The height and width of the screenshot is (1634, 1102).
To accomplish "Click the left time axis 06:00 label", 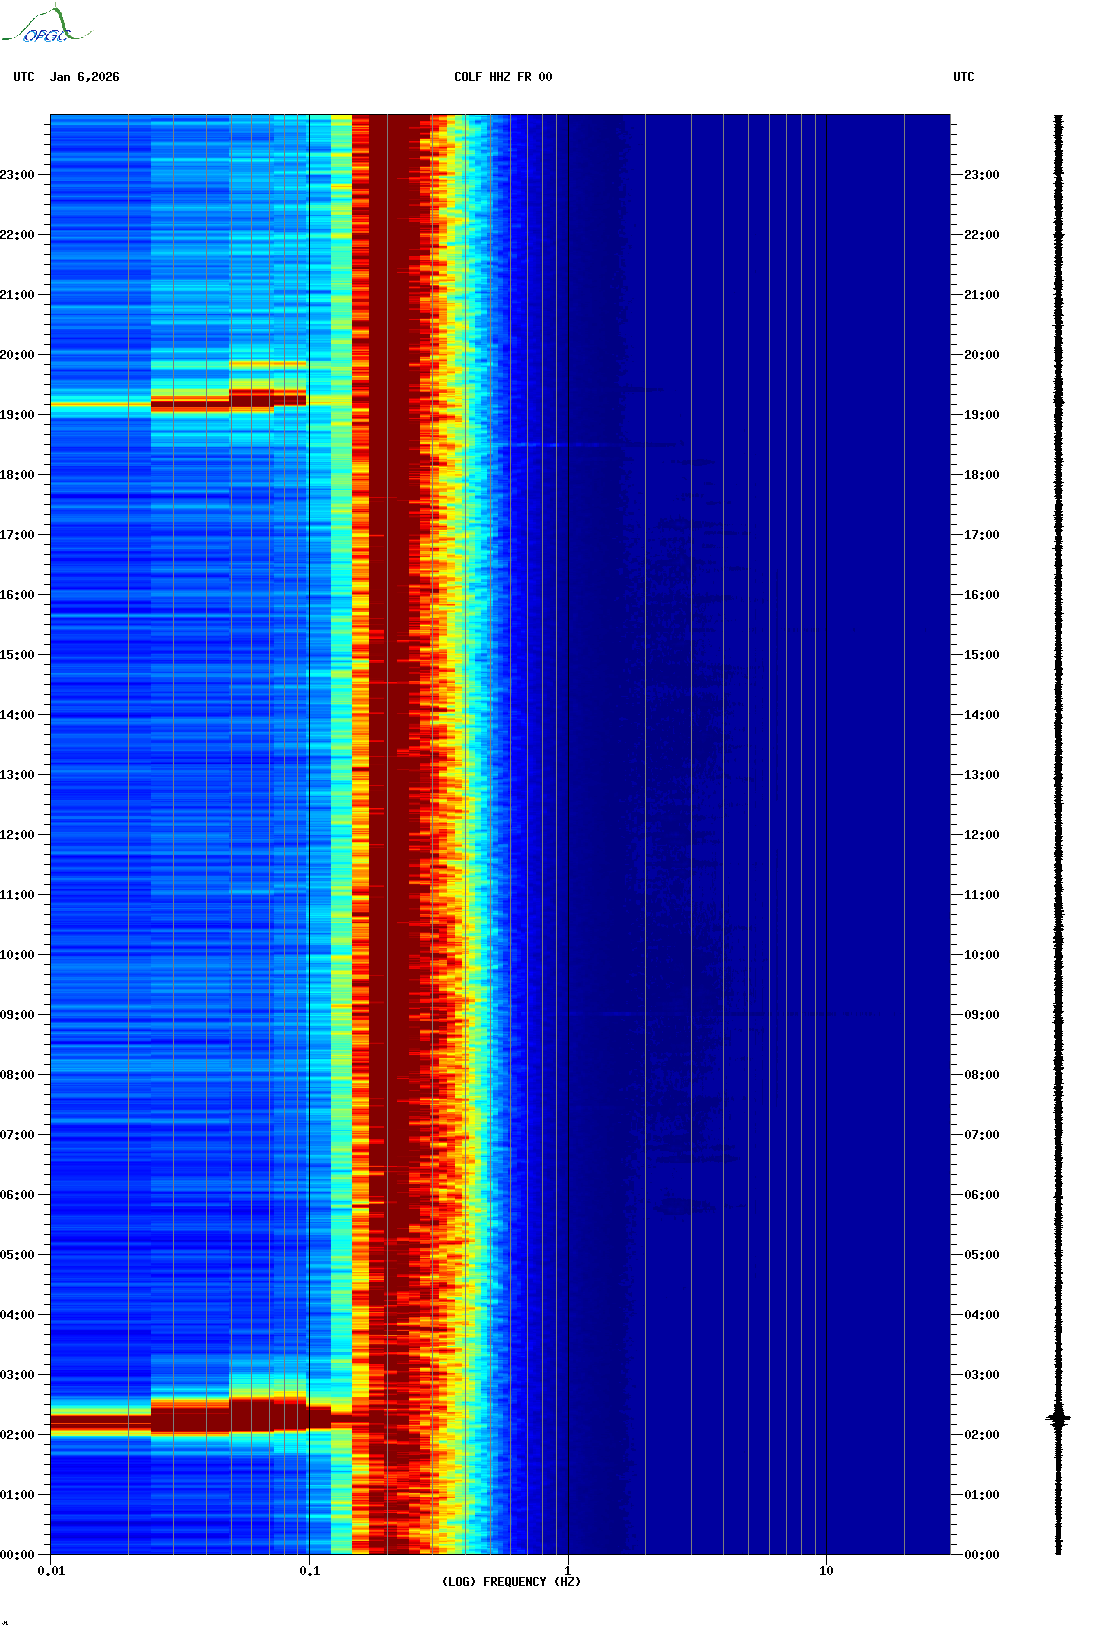I will pyautogui.click(x=18, y=1195).
